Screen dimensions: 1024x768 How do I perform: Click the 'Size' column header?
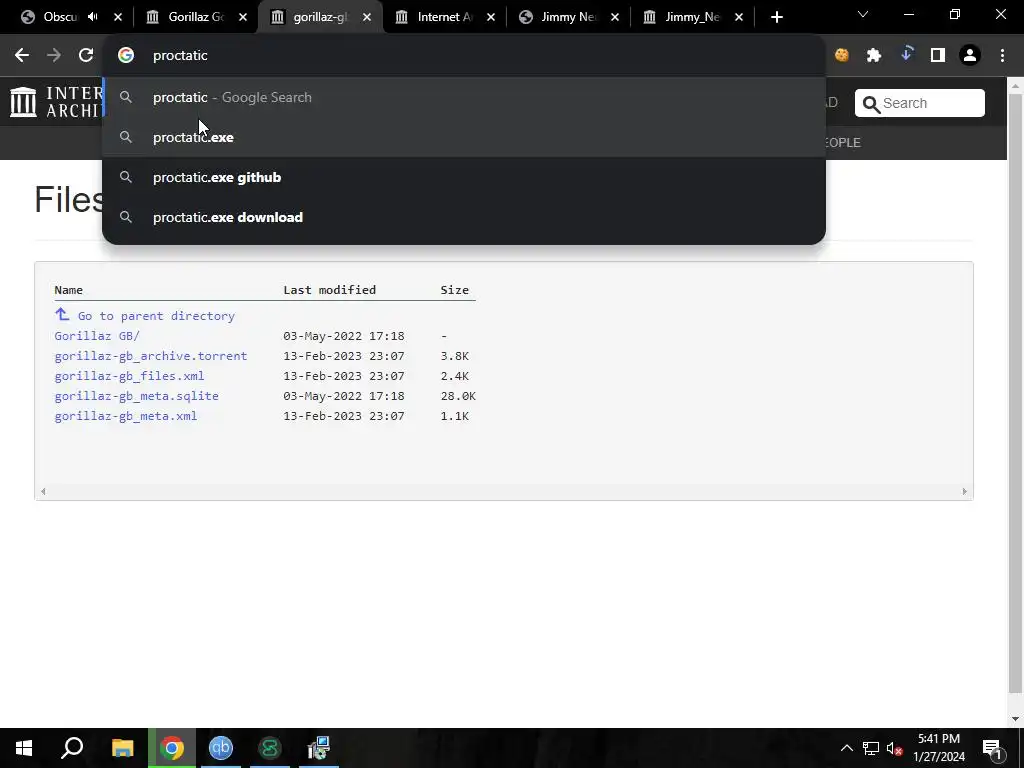tap(455, 290)
